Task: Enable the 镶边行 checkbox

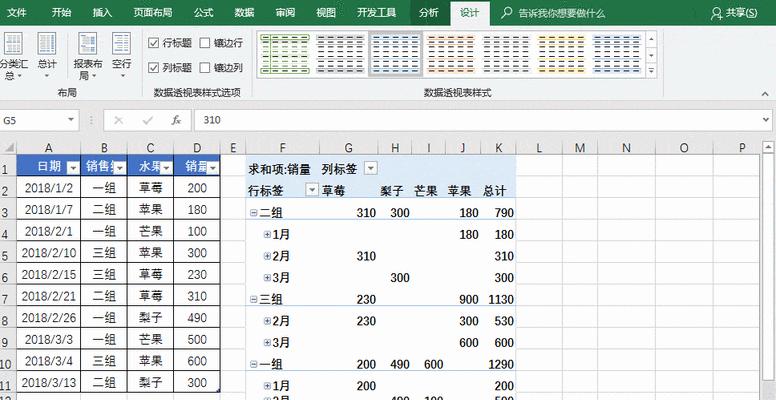Action: point(205,43)
